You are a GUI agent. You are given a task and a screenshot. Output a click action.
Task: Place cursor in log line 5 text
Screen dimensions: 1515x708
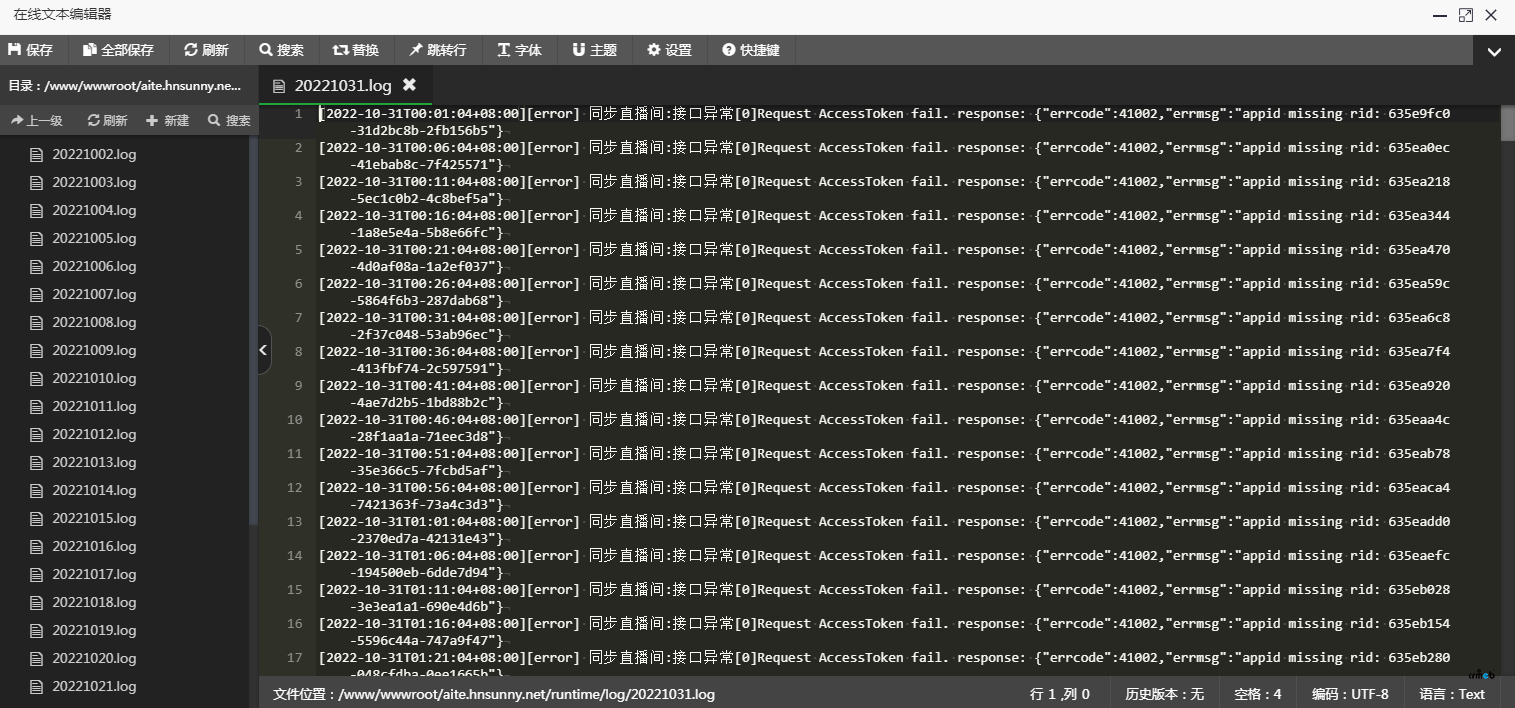(884, 258)
